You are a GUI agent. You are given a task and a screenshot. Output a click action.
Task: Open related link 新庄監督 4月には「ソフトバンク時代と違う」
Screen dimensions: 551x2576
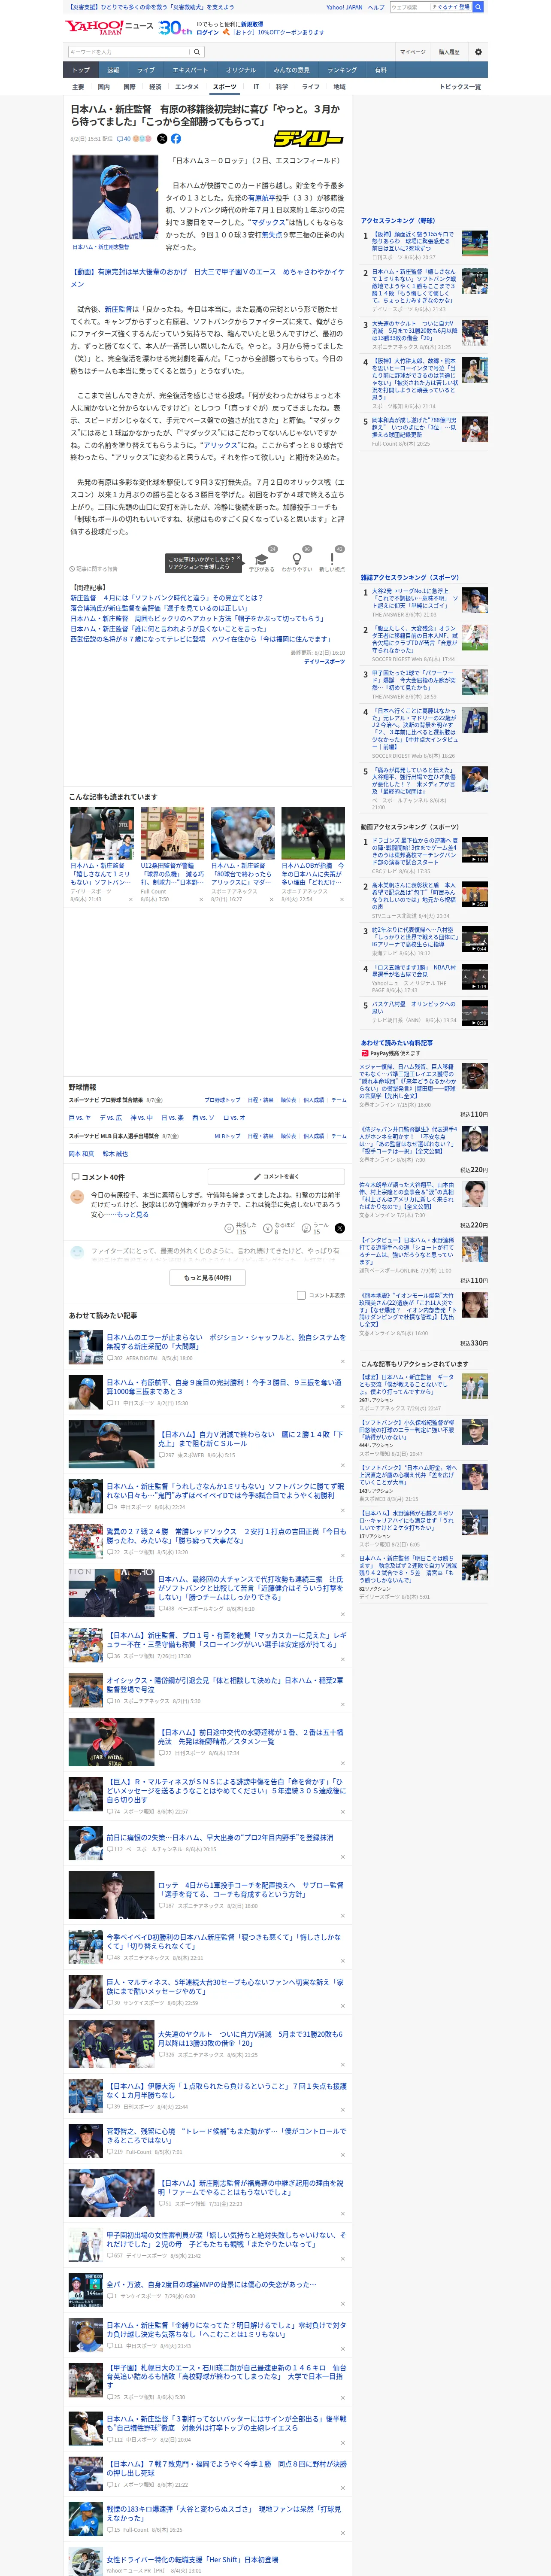tap(166, 598)
